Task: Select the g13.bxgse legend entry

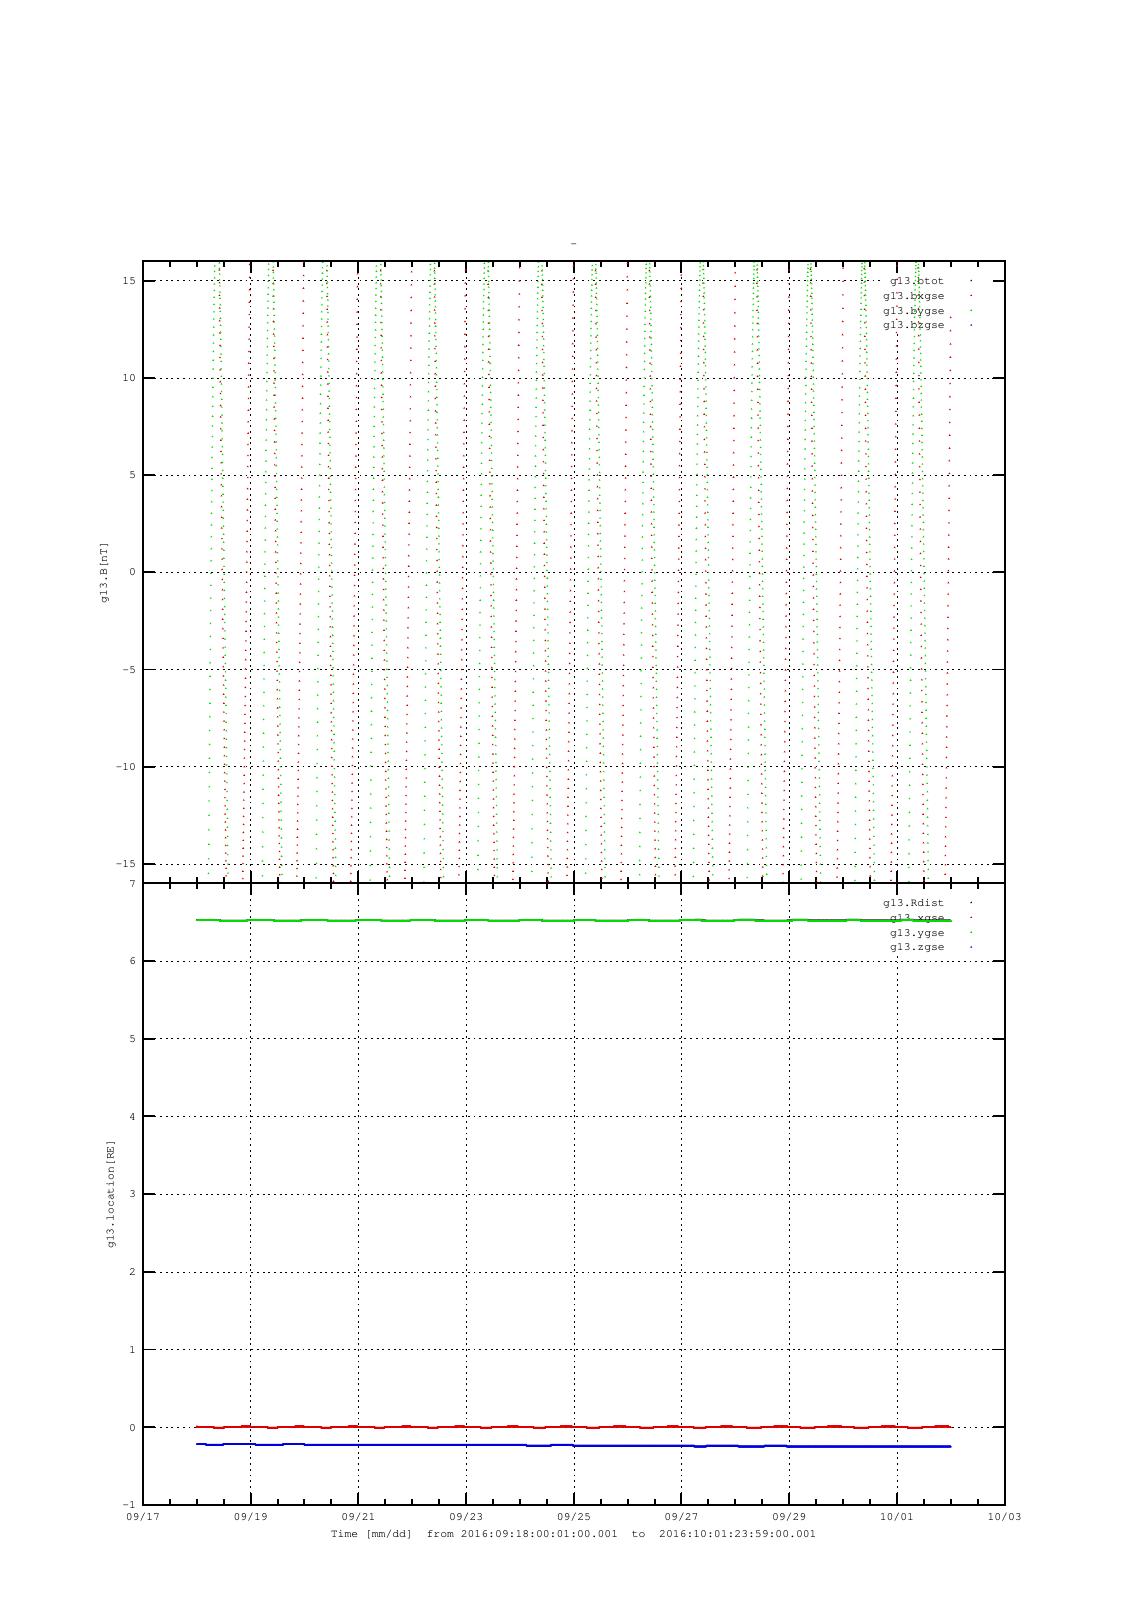Action: point(914,296)
